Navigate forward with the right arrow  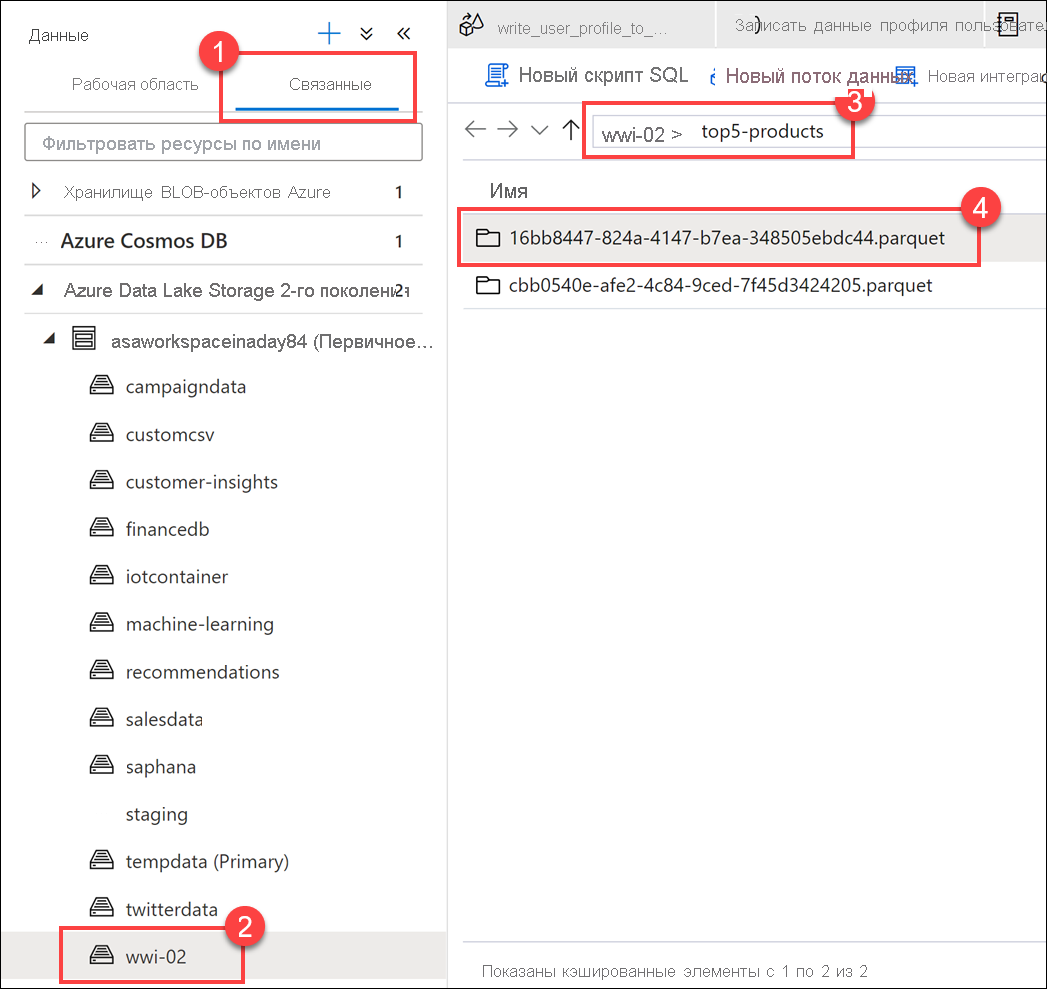507,129
